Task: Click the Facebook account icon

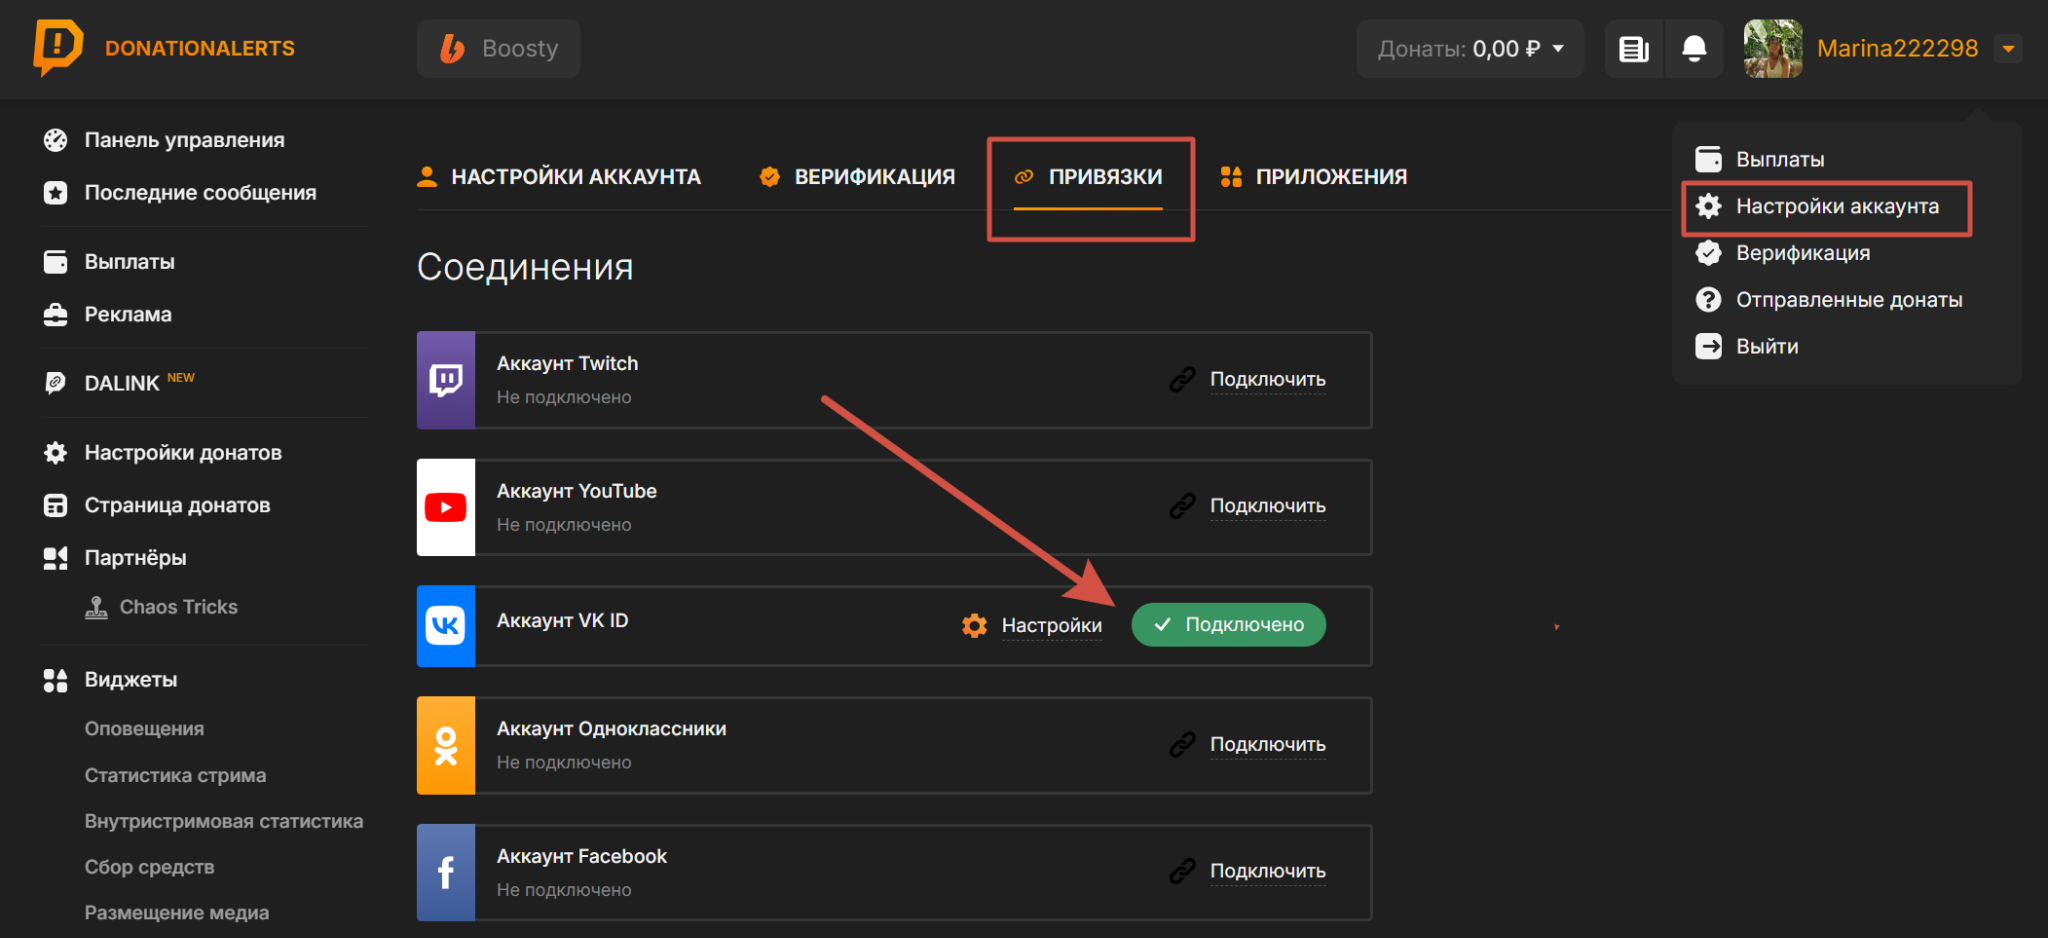Action: pyautogui.click(x=446, y=872)
